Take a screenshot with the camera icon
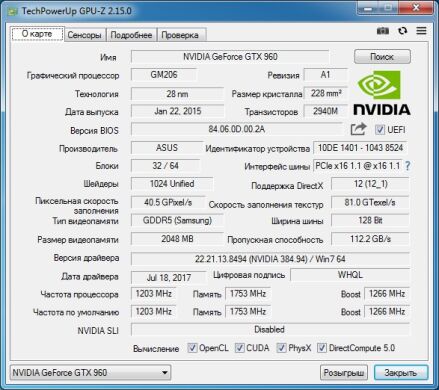Viewport: 439px width, 390px height. [383, 31]
